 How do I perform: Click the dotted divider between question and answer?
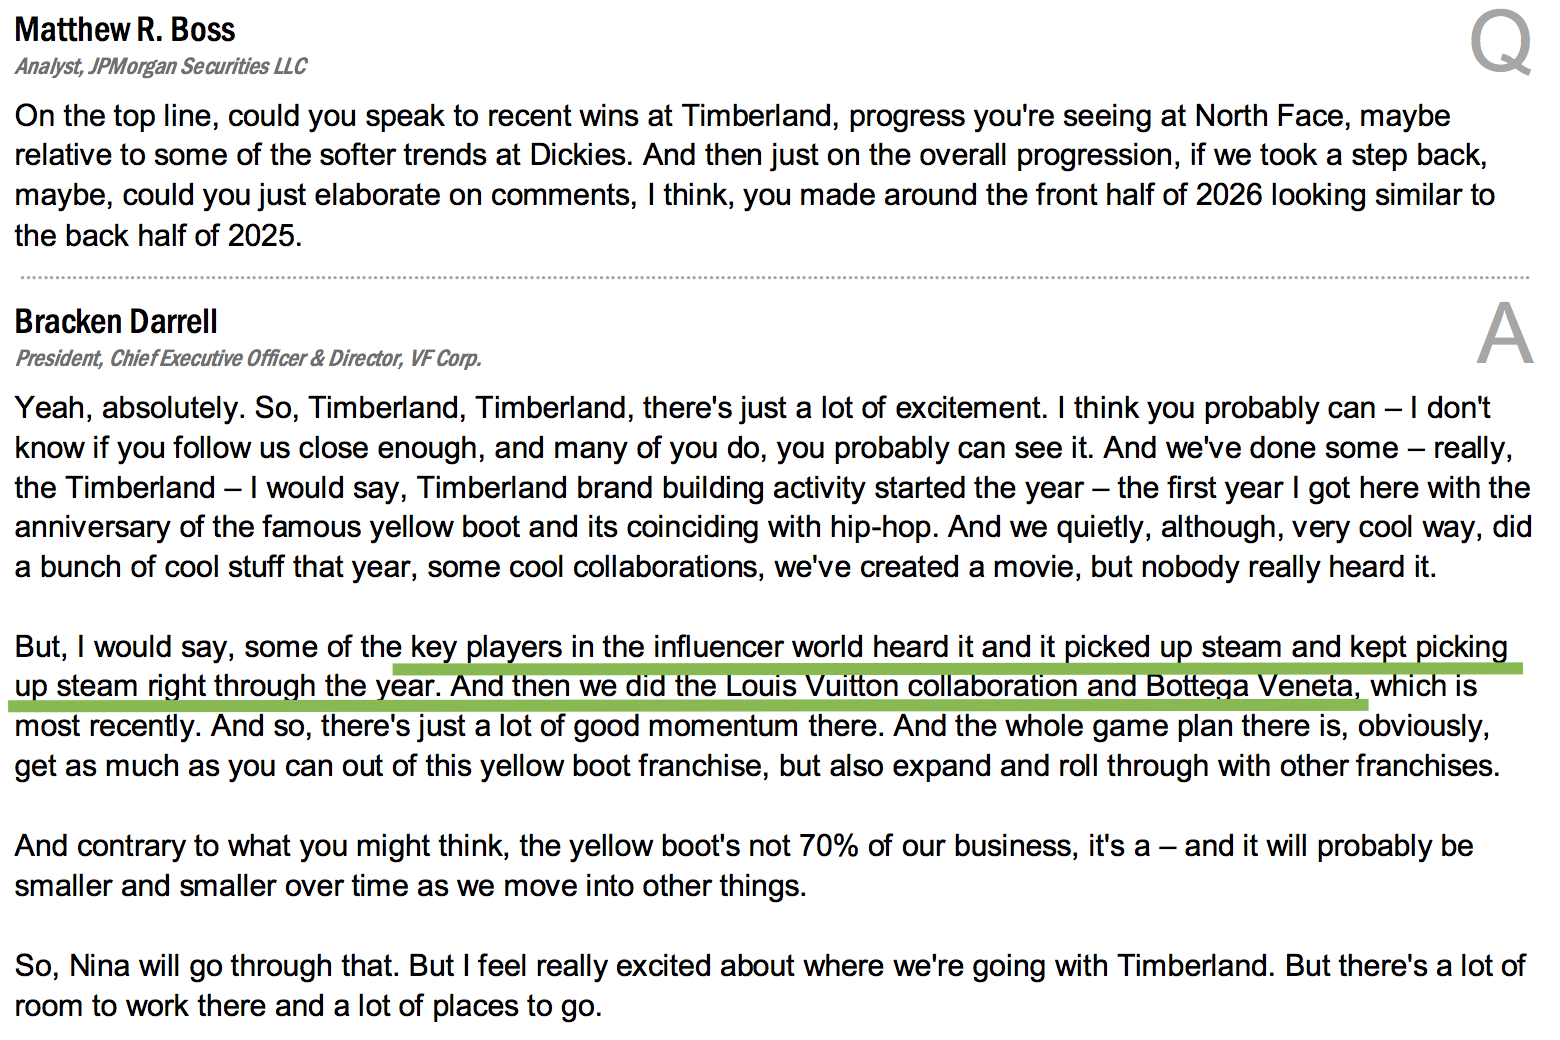click(774, 277)
